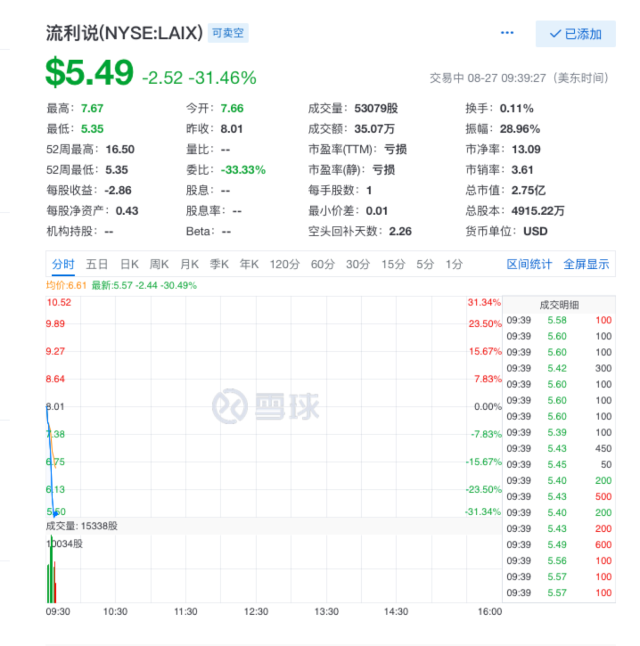The image size is (640, 646).
Task: Click the 市净率 value 13.09
Action: pos(526,149)
